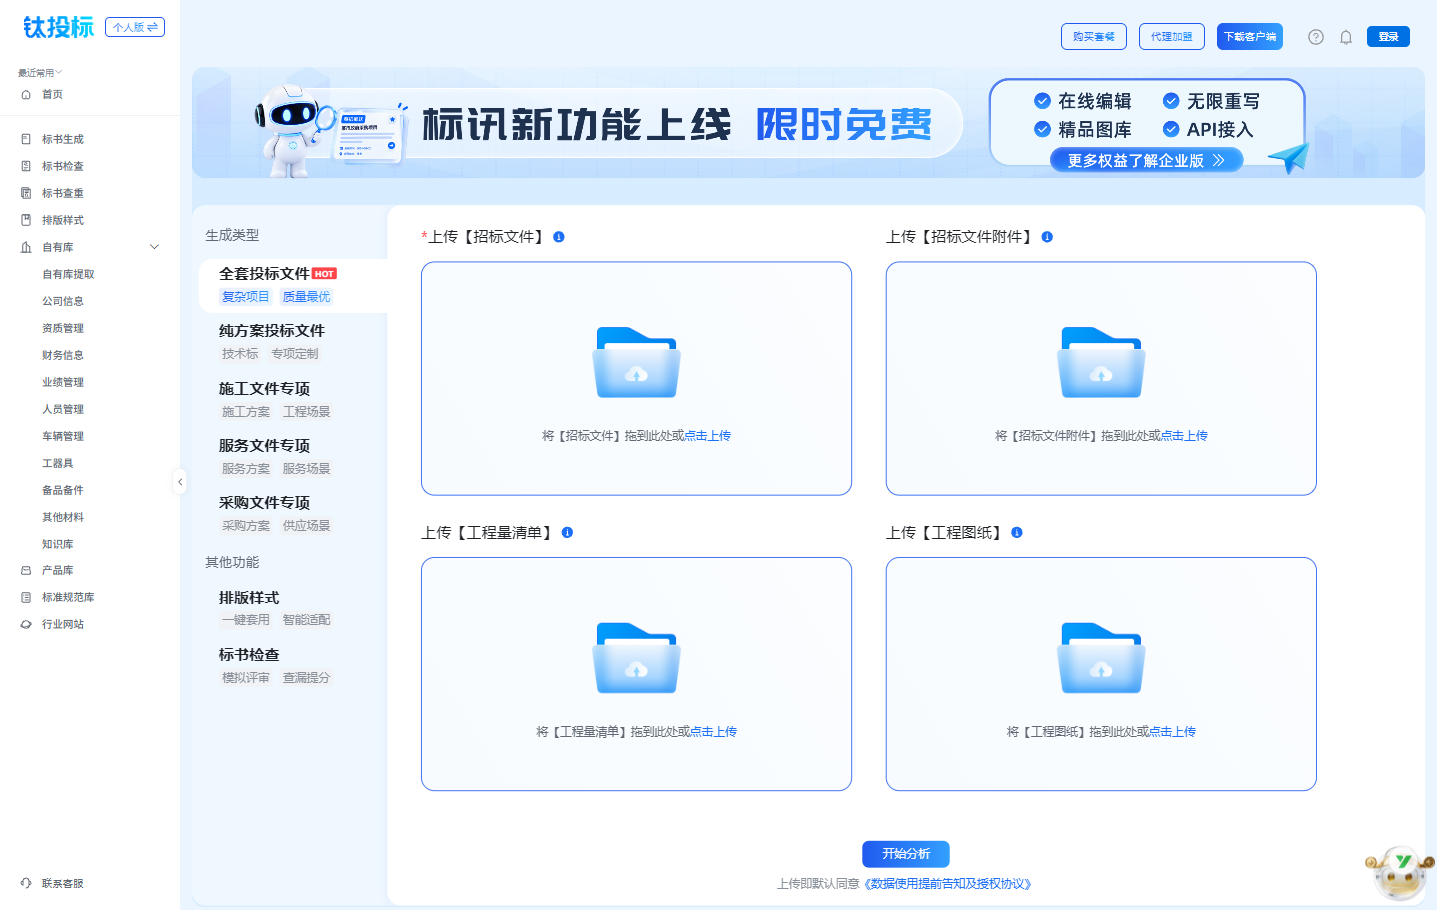Click the 联系客服 headset icon
Viewport: 1437px width, 910px height.
coord(26,883)
